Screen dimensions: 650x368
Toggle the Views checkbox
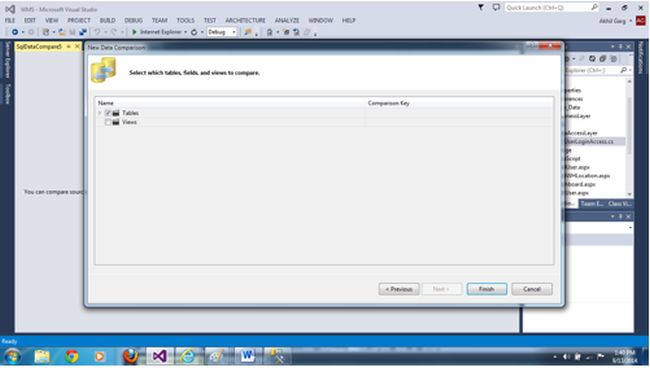(x=108, y=122)
